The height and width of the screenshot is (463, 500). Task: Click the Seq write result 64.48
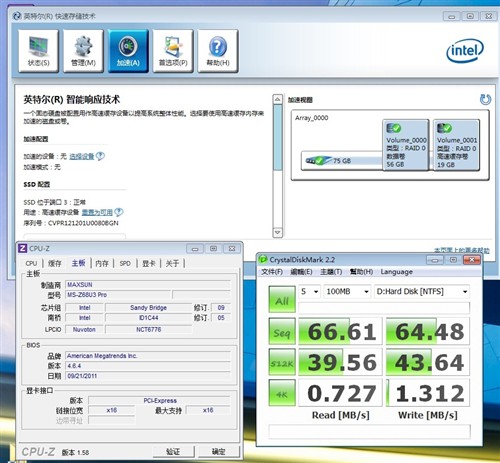(x=428, y=331)
